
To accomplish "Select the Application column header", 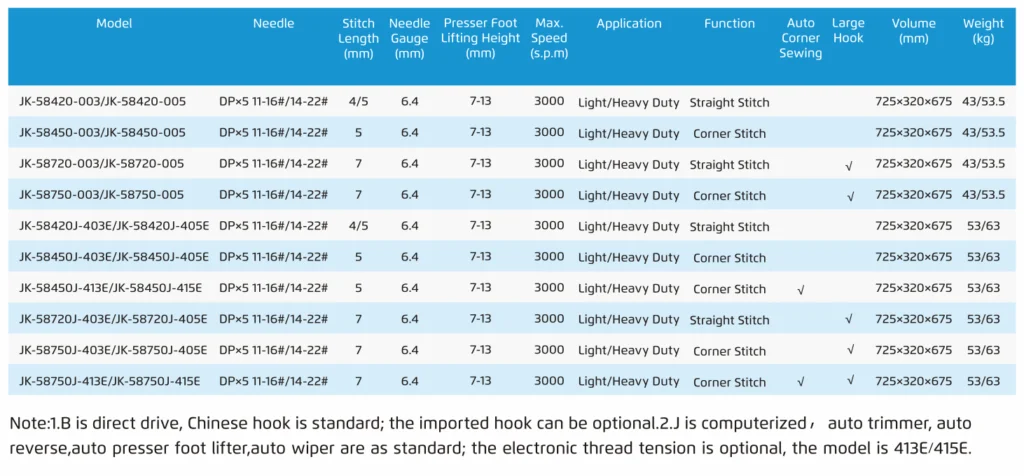I will [x=629, y=24].
